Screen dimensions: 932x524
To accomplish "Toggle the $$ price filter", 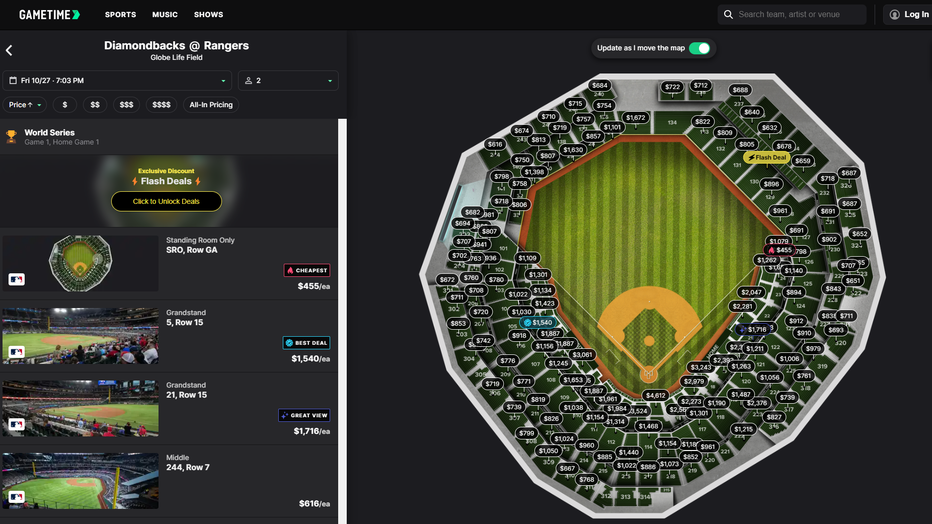I will 95,104.
